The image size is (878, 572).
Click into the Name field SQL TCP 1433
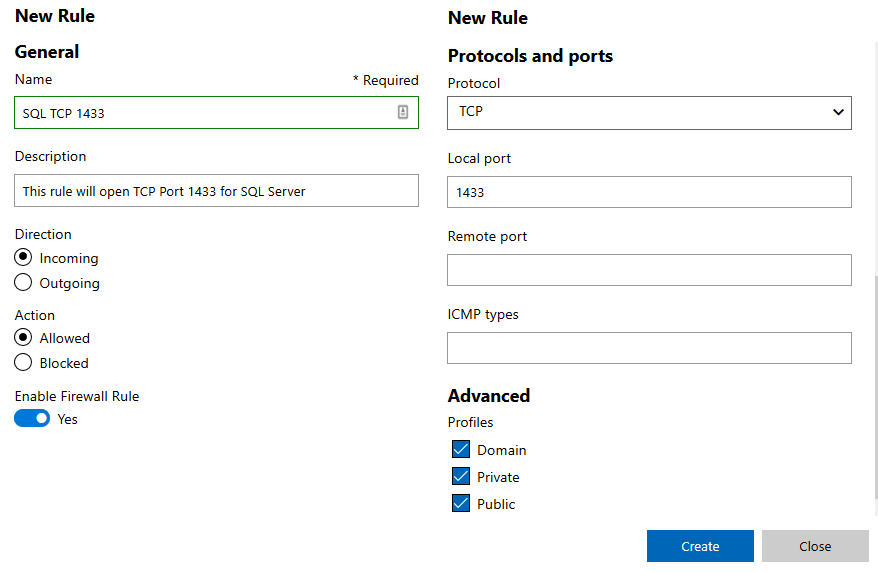216,112
